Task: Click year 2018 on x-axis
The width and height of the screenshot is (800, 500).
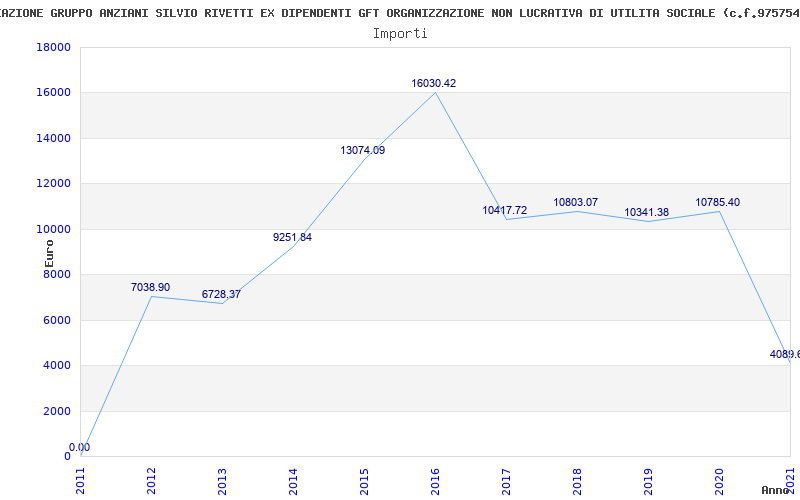Action: point(577,482)
